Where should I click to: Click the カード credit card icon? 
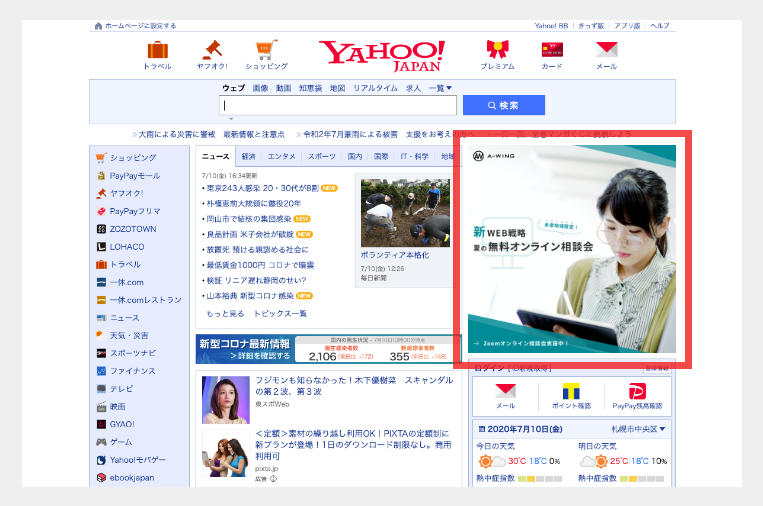click(x=552, y=50)
